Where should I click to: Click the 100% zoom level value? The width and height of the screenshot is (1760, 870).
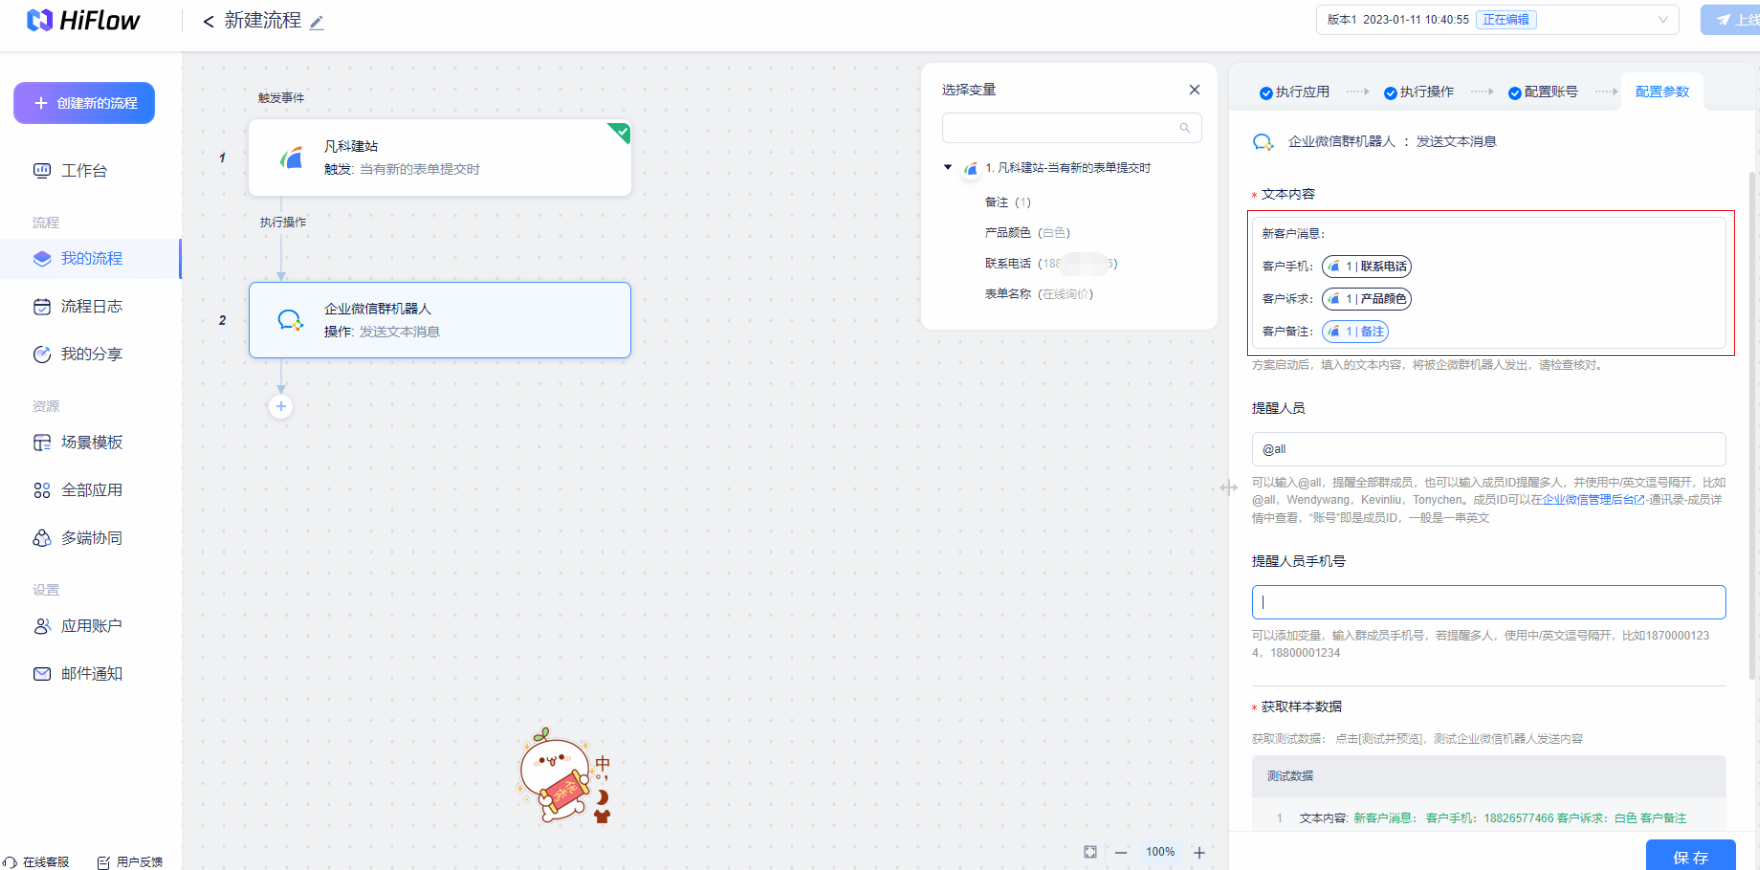point(1160,852)
